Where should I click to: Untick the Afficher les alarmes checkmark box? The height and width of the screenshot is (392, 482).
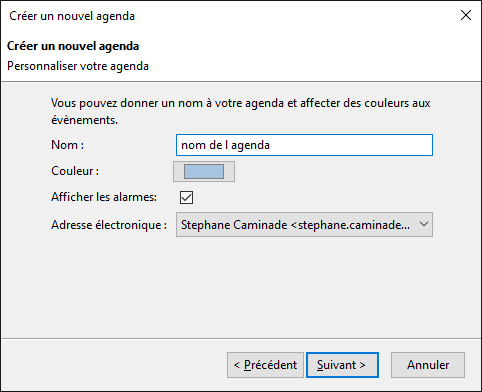point(186,197)
